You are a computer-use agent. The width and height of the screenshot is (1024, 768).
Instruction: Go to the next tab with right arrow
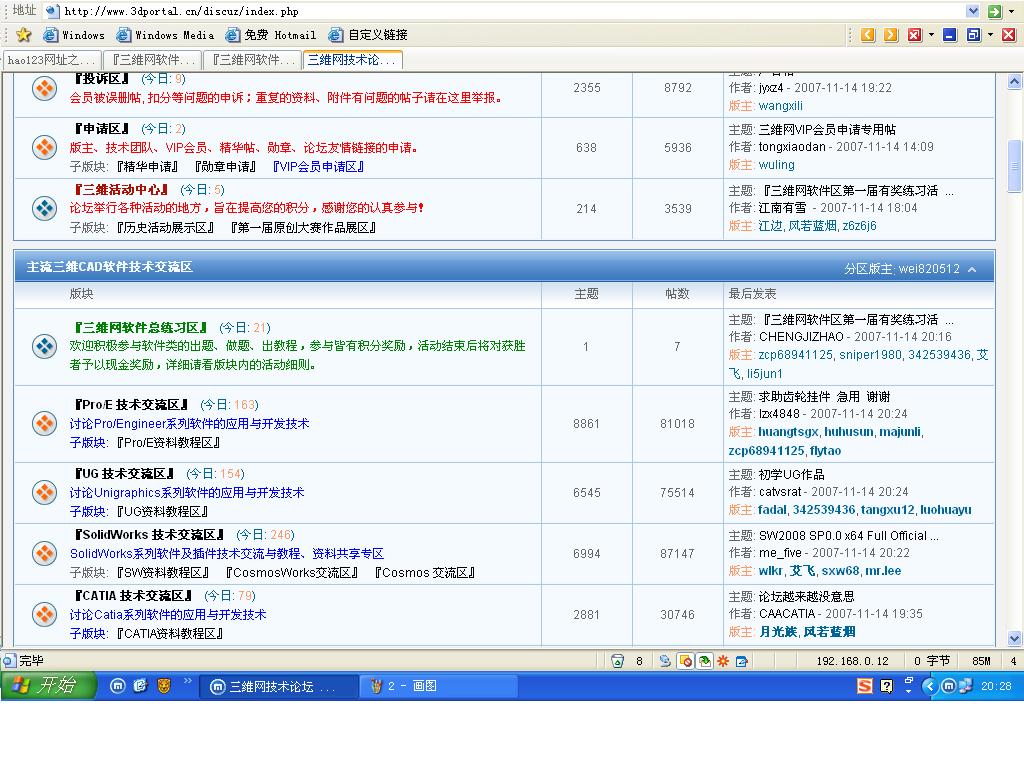tap(891, 35)
